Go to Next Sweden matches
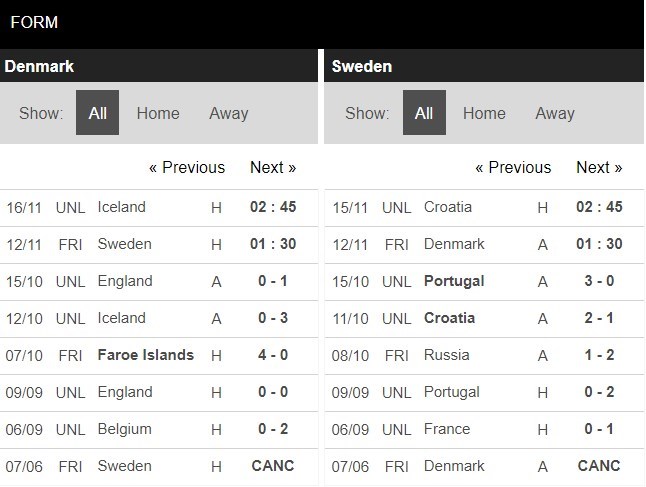 coord(599,167)
